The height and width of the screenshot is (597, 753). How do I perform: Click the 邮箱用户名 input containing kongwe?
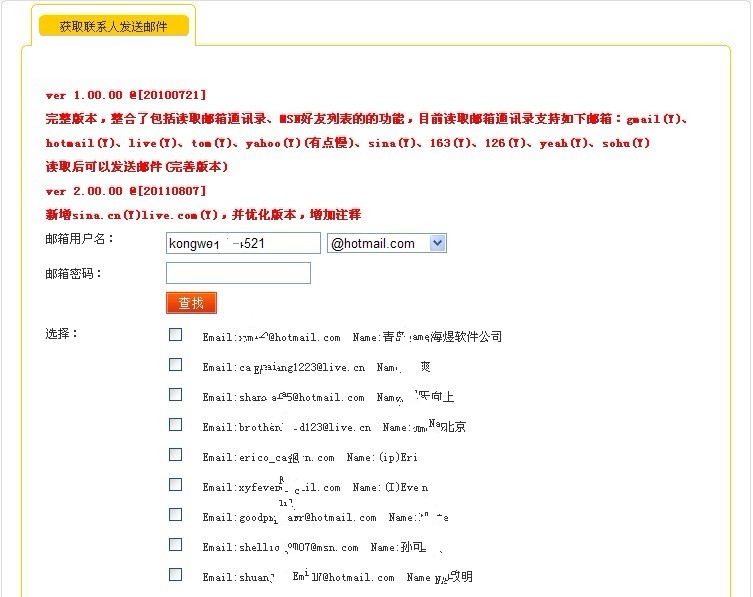(x=243, y=243)
